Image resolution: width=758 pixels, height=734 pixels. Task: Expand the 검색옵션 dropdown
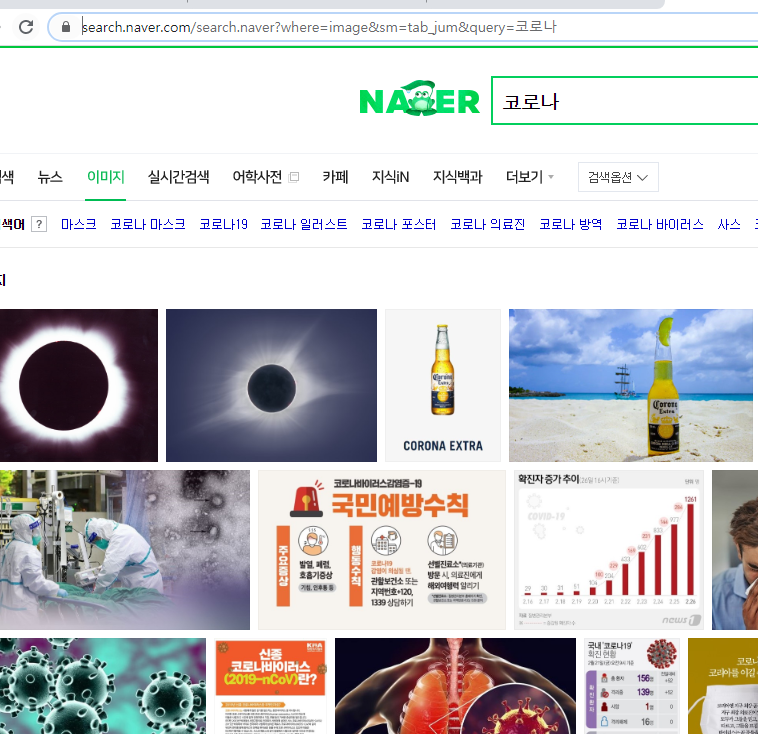coord(618,177)
